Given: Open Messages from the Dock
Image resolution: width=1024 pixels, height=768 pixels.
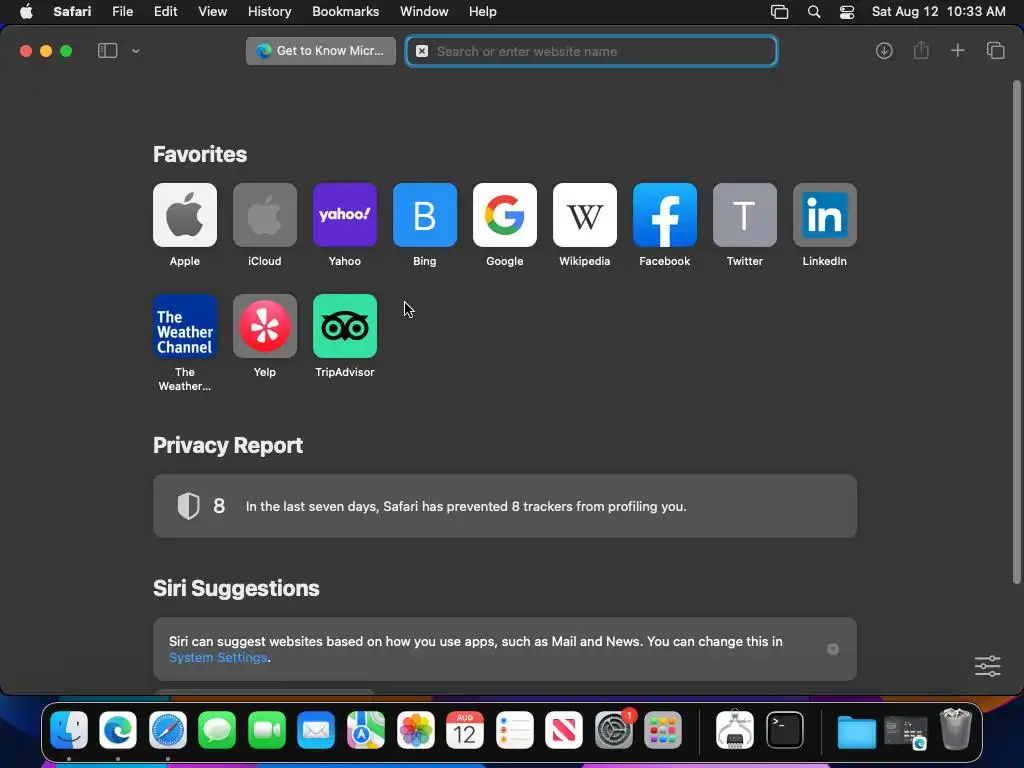Looking at the screenshot, I should 217,730.
